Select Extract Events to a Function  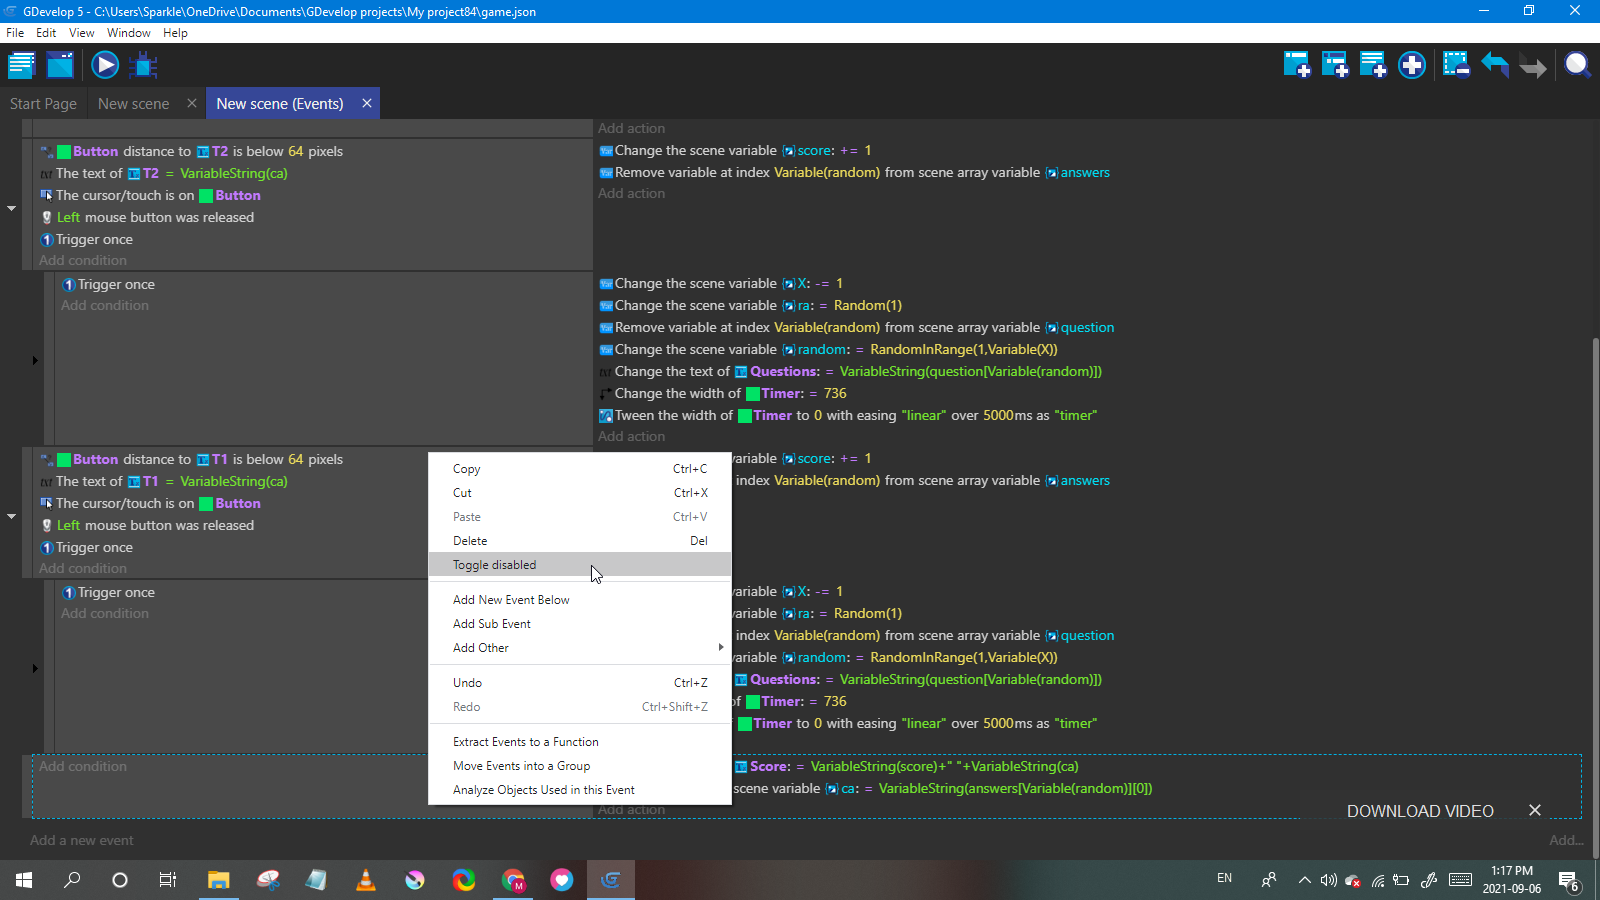click(580, 742)
